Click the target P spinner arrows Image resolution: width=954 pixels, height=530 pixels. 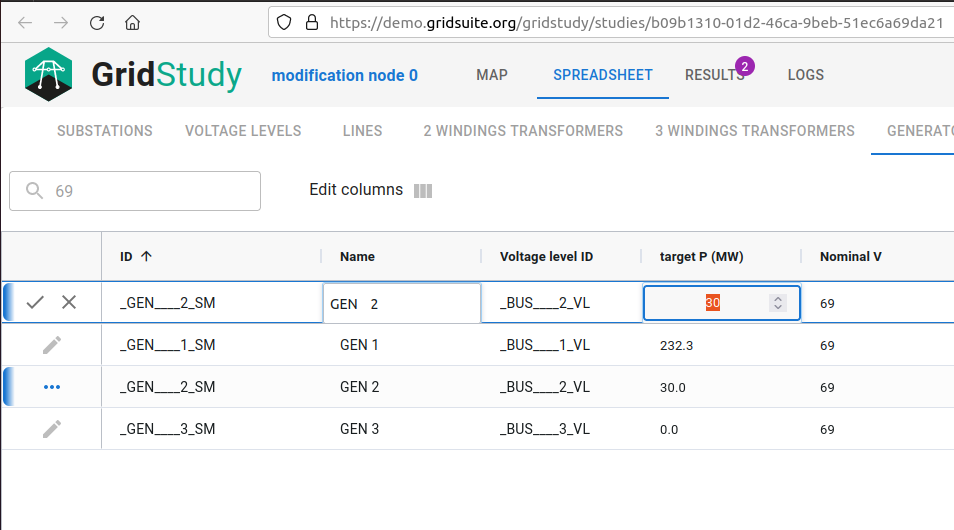point(778,303)
